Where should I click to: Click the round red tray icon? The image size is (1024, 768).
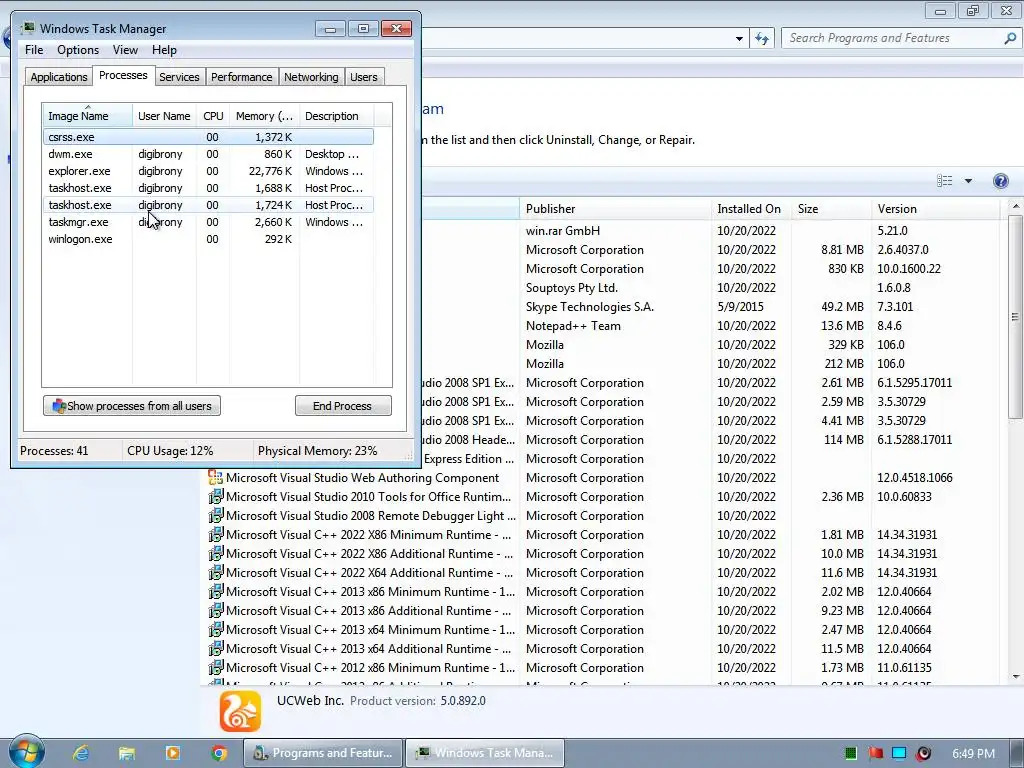(923, 753)
